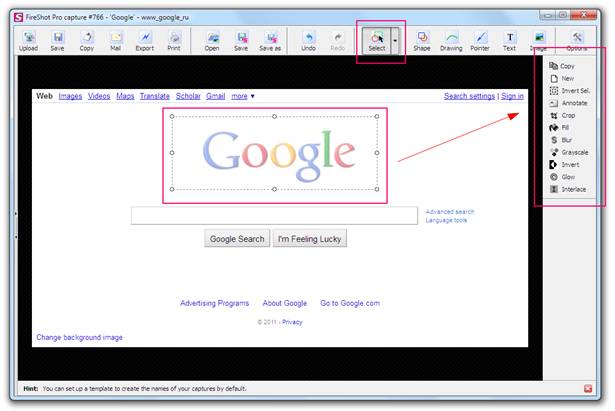Choose Crop in the selection side menu
This screenshot has height=411, width=615.
pos(567,115)
